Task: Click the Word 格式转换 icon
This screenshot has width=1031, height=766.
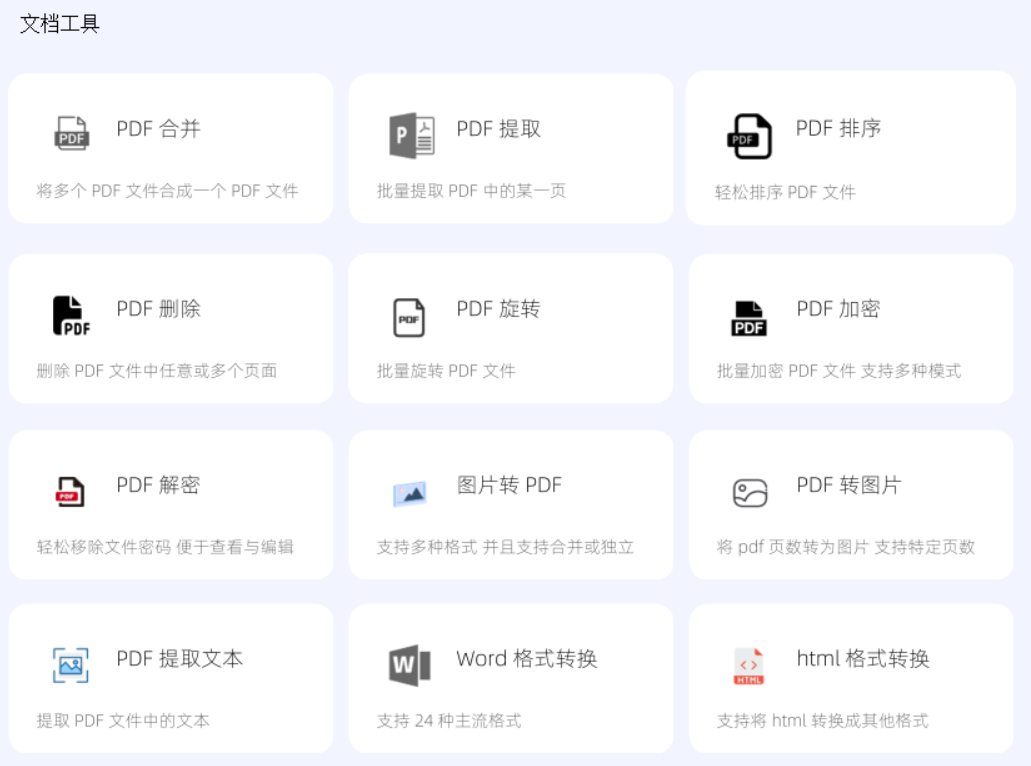Action: tap(410, 663)
